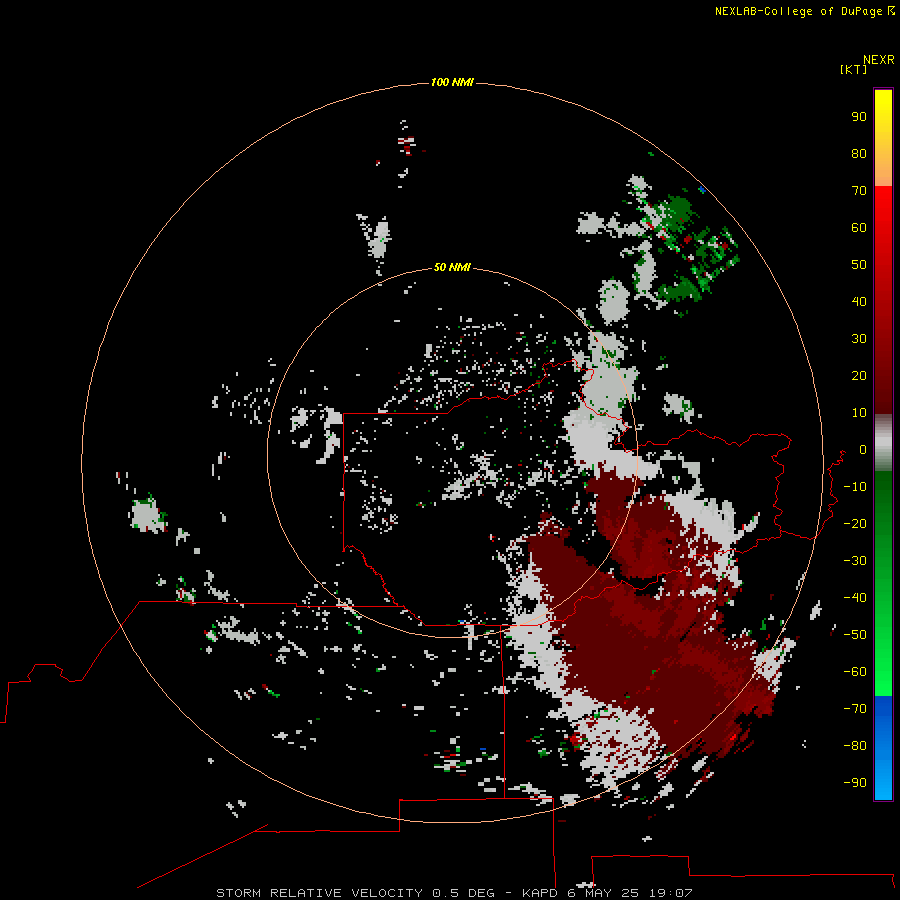Click the NEXR label above the color scale
The width and height of the screenshot is (900, 900).
878,60
